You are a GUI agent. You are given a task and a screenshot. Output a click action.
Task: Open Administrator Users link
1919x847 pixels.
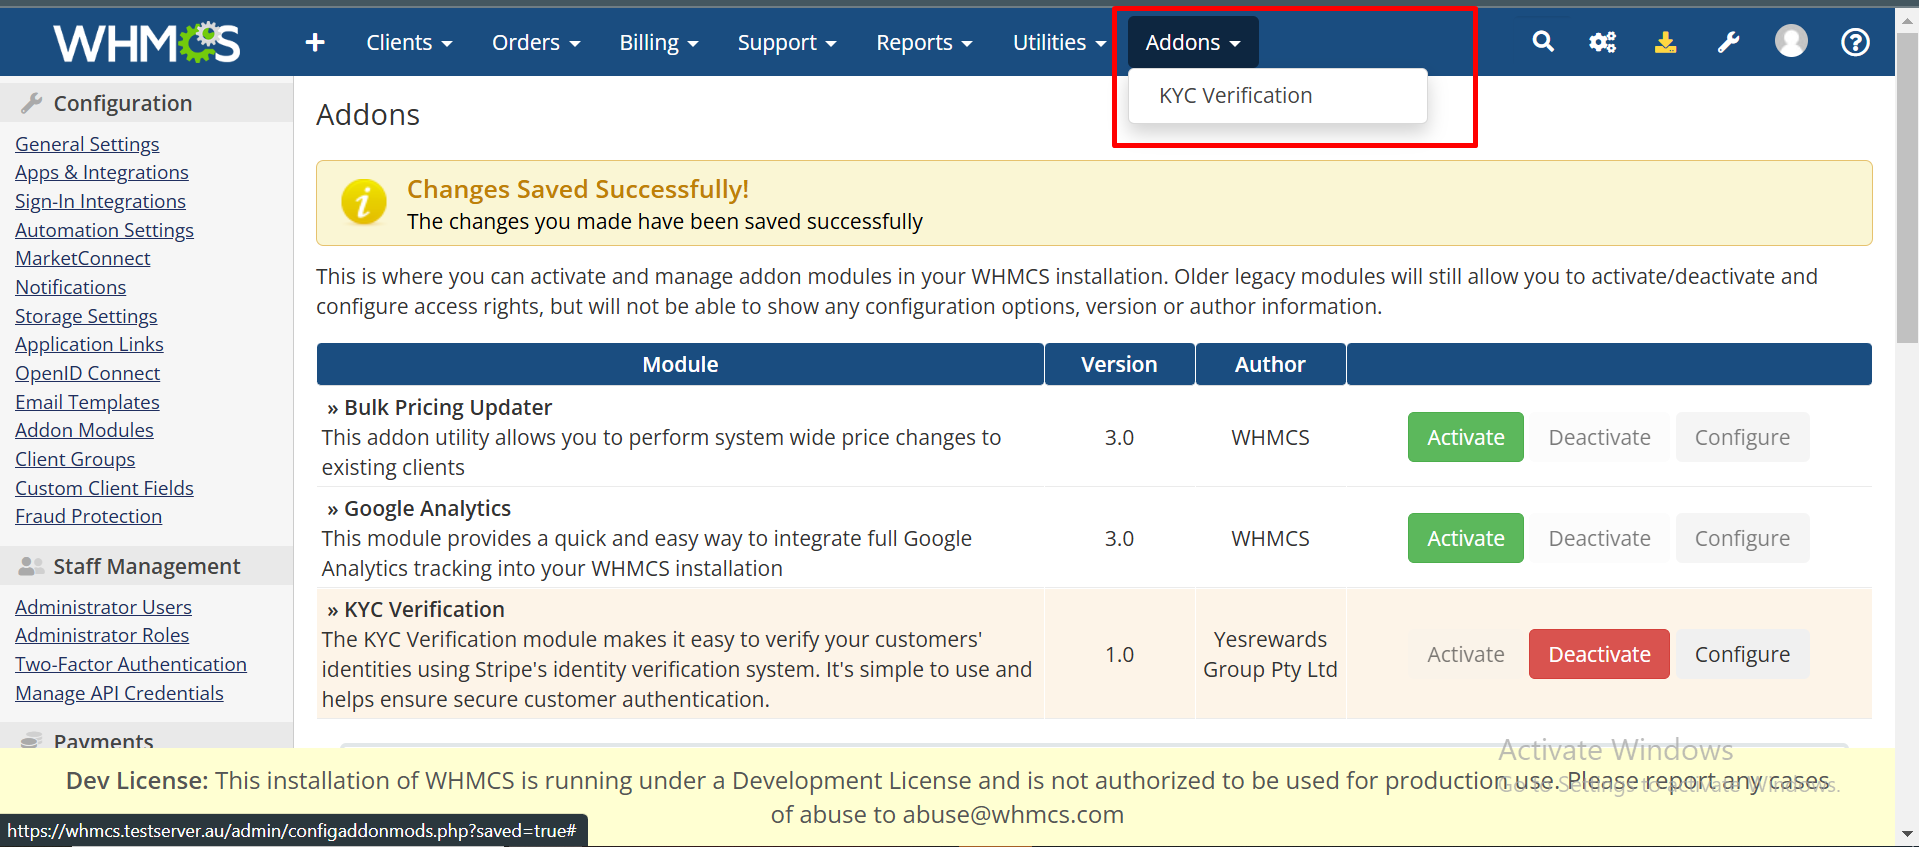[103, 607]
